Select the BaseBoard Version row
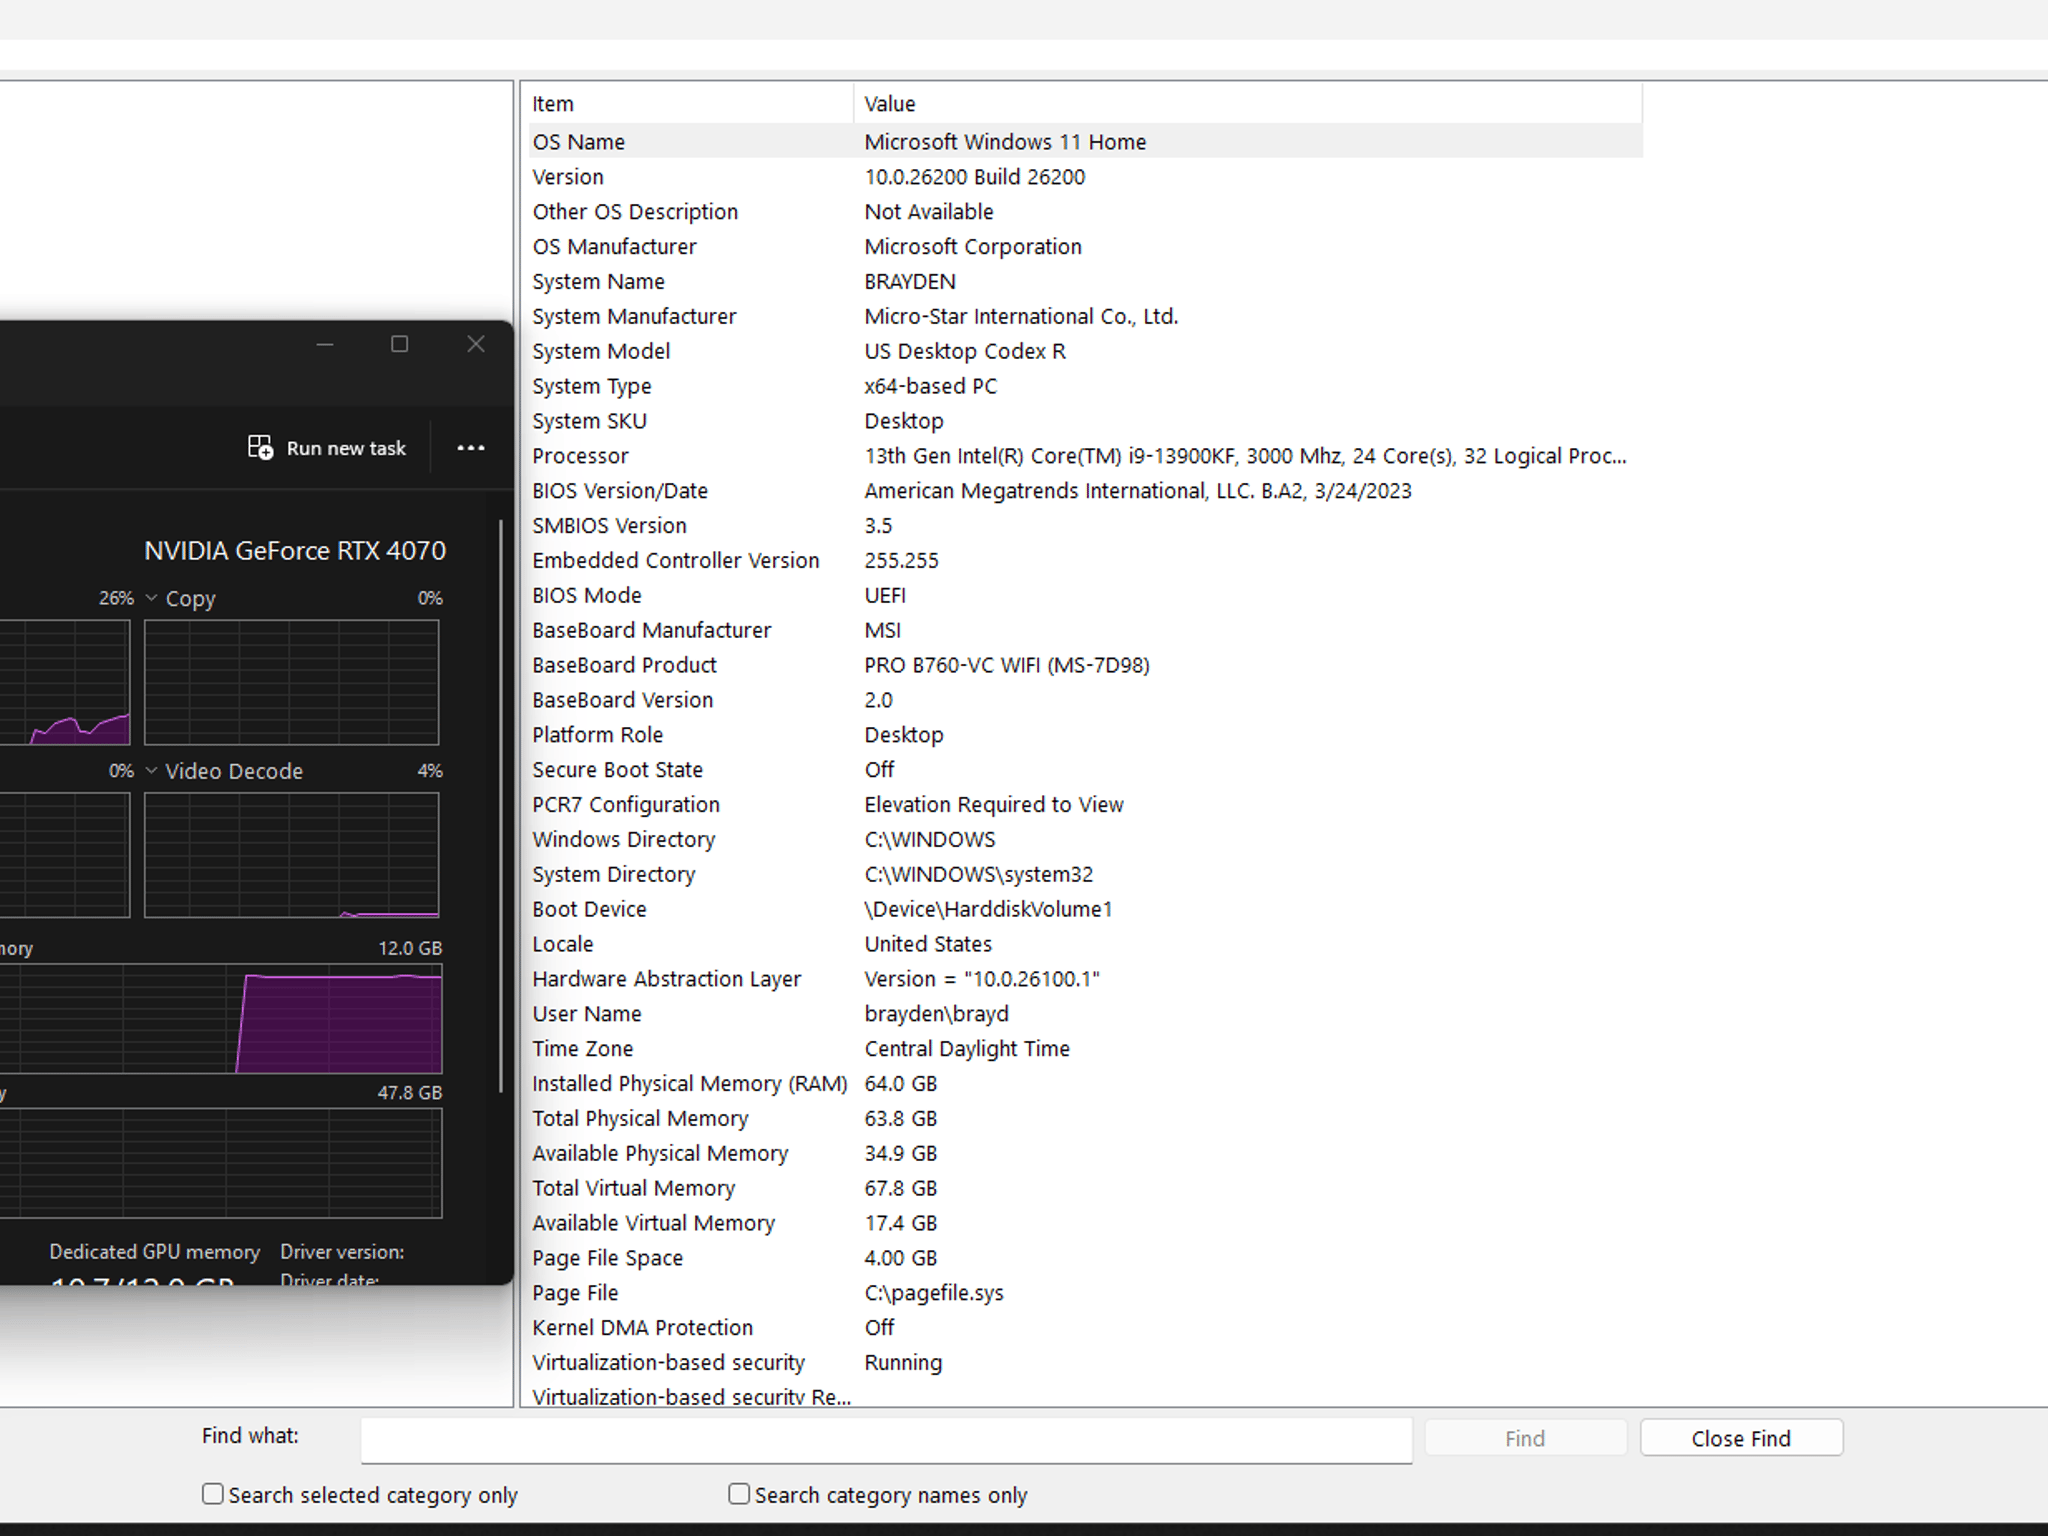This screenshot has width=2048, height=1536. (x=1085, y=700)
